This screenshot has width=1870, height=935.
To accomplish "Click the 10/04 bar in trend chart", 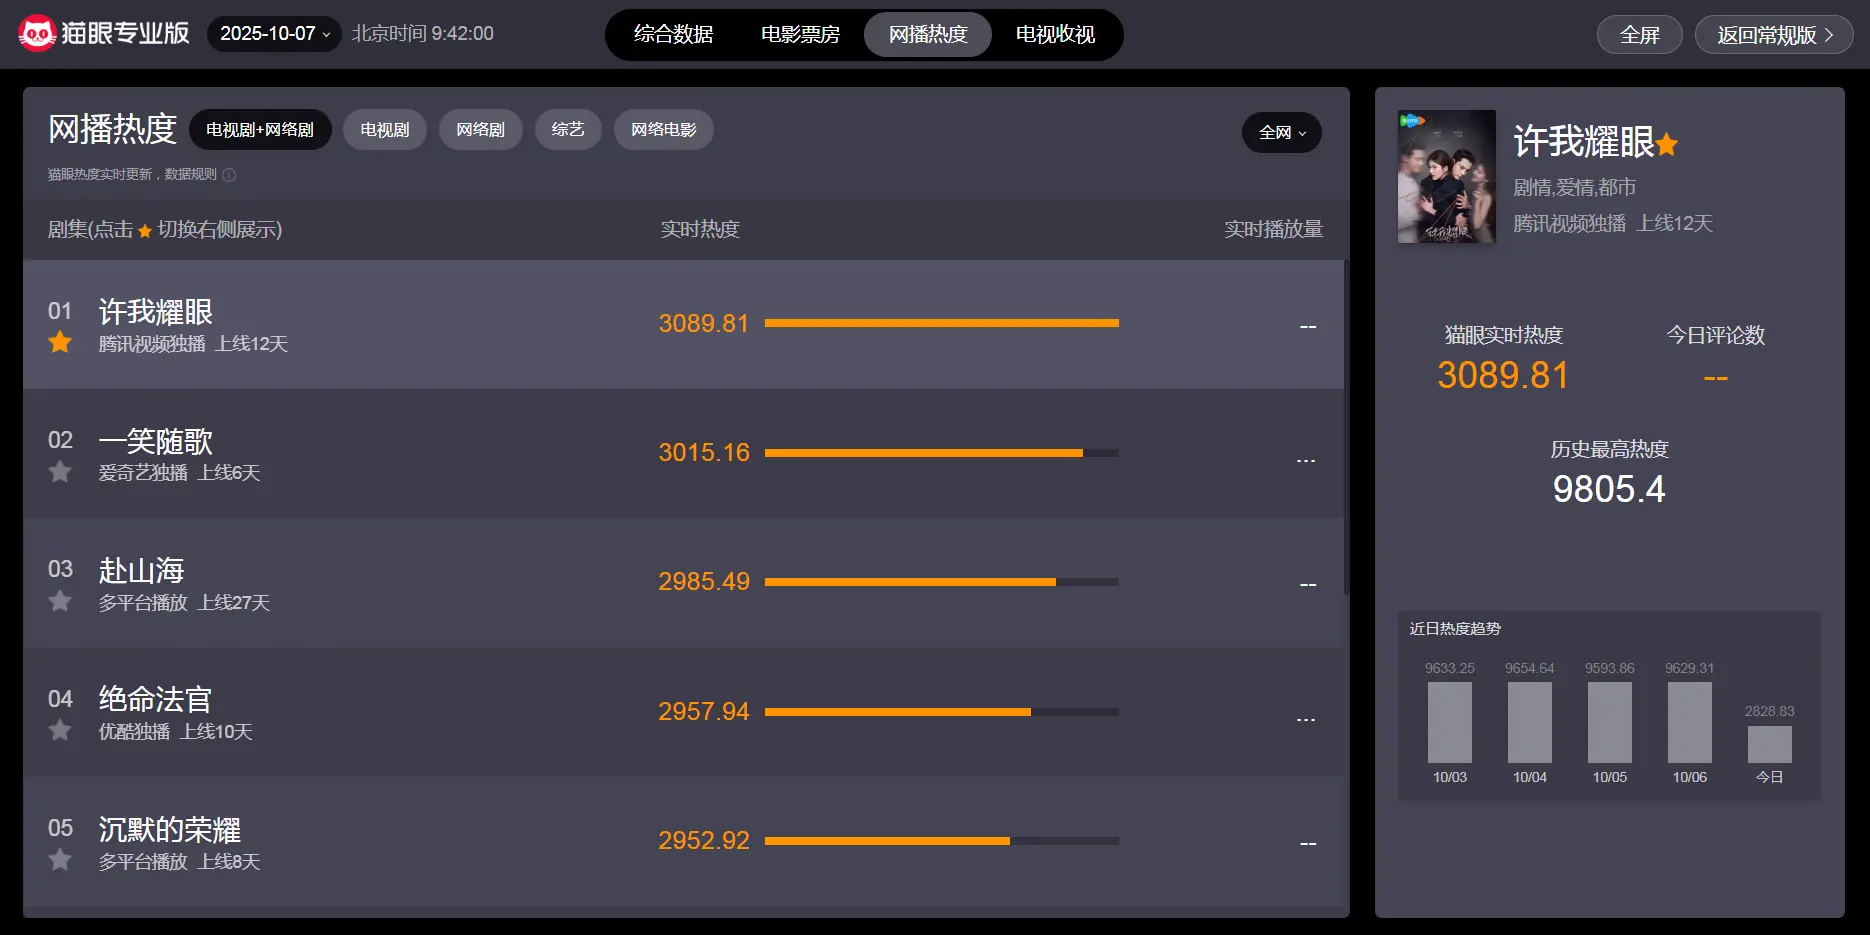I will [x=1529, y=723].
